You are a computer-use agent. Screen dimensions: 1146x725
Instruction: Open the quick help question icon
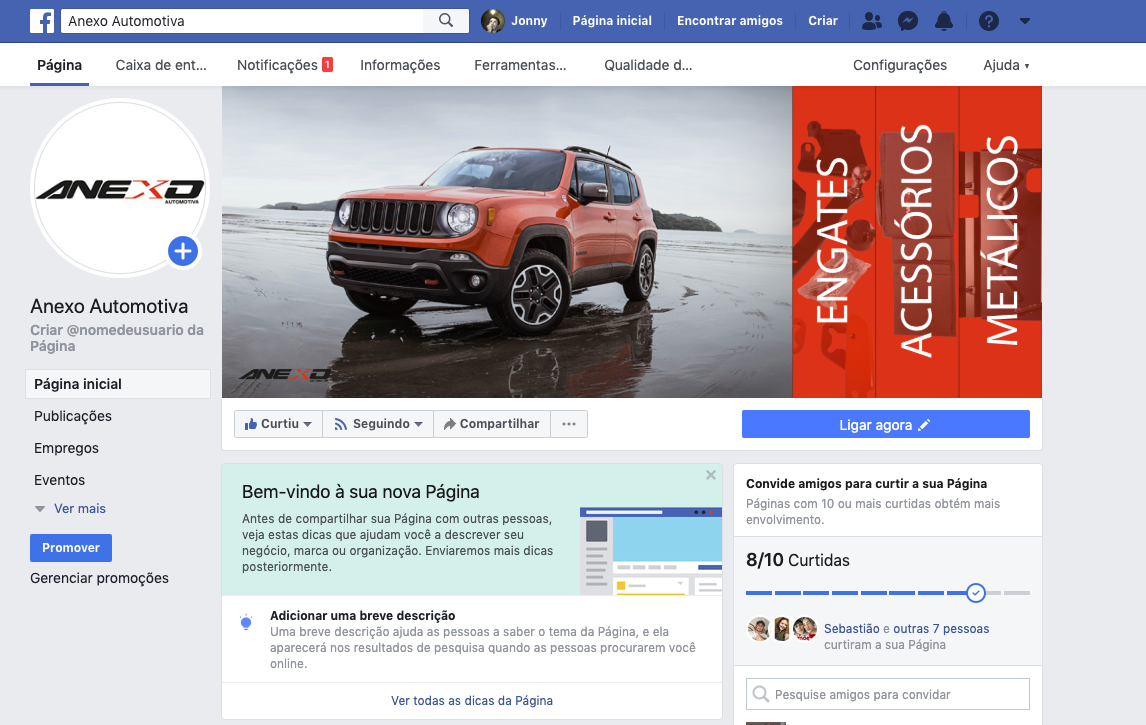click(989, 21)
